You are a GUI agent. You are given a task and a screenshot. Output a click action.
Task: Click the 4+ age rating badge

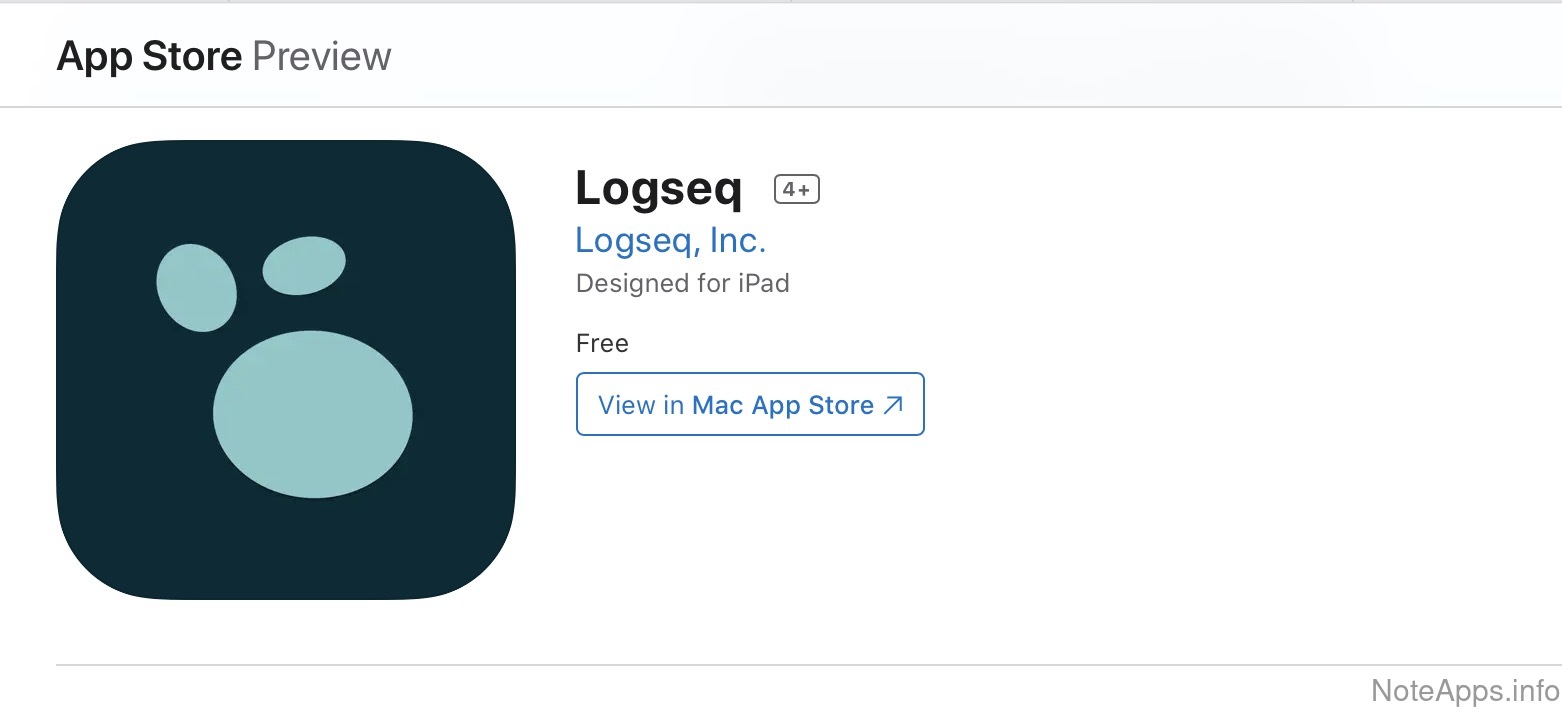[x=797, y=189]
